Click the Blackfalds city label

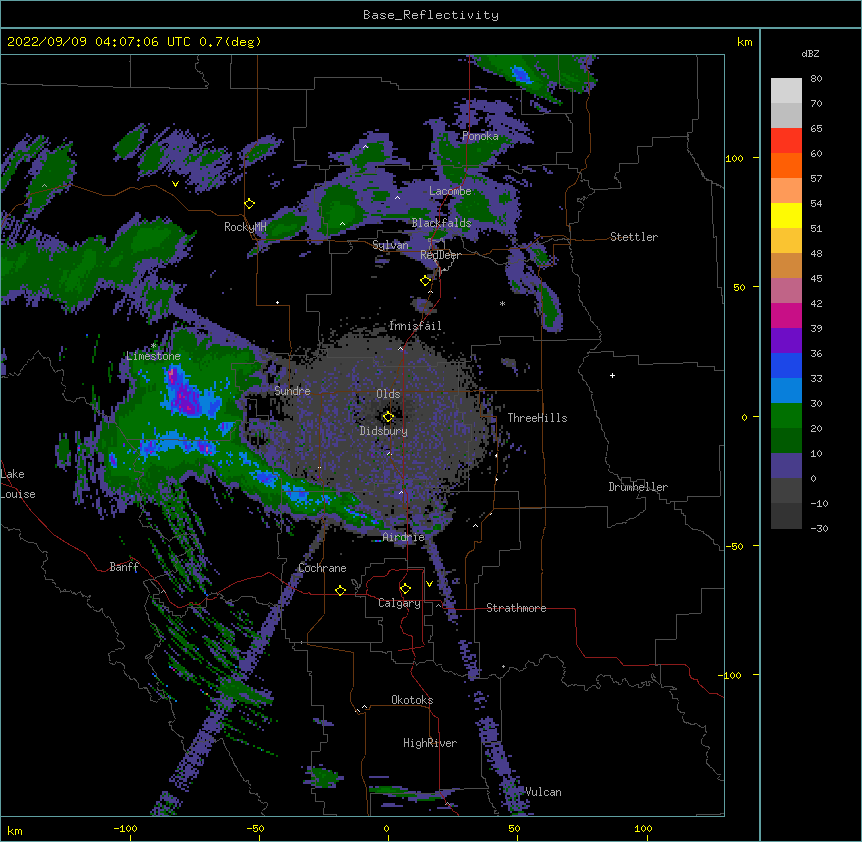(441, 223)
